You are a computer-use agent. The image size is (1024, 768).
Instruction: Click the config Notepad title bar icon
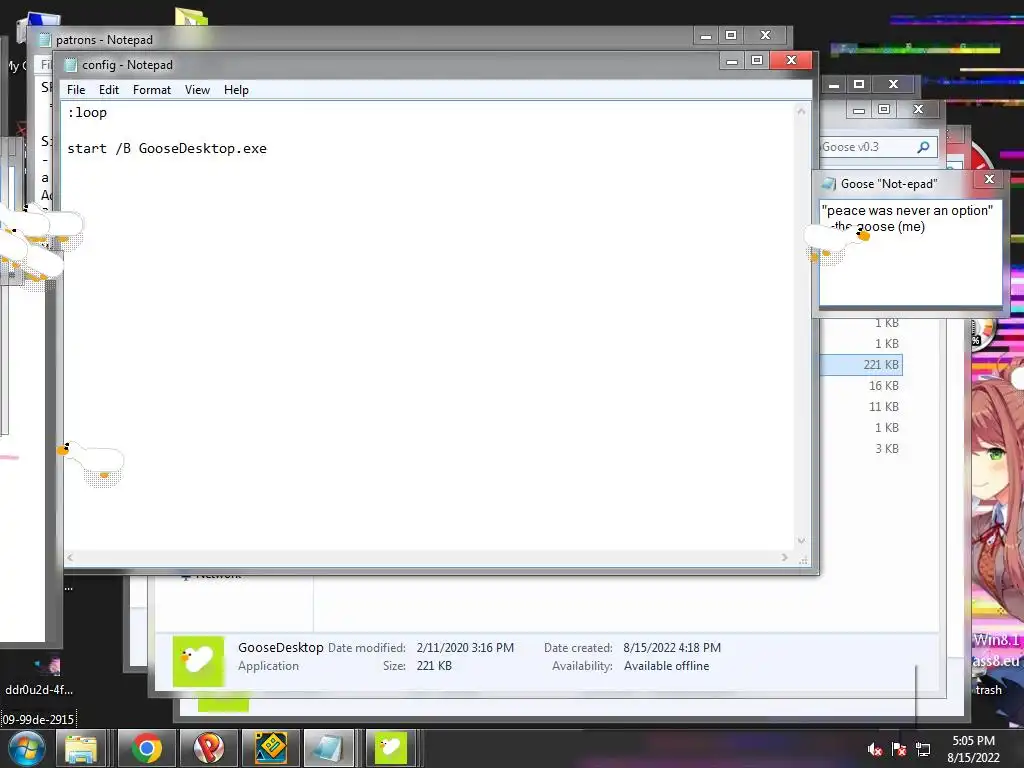point(71,65)
